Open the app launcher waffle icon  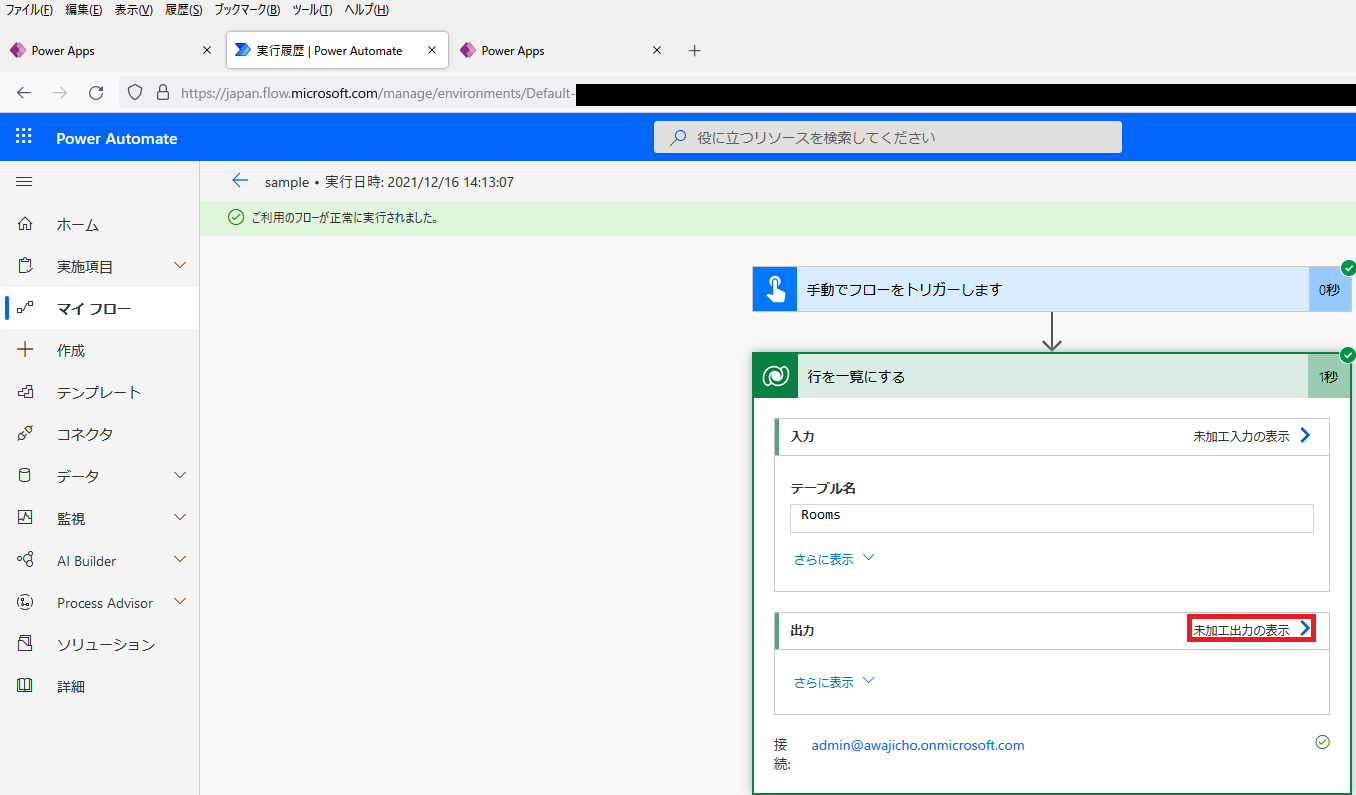click(x=24, y=138)
